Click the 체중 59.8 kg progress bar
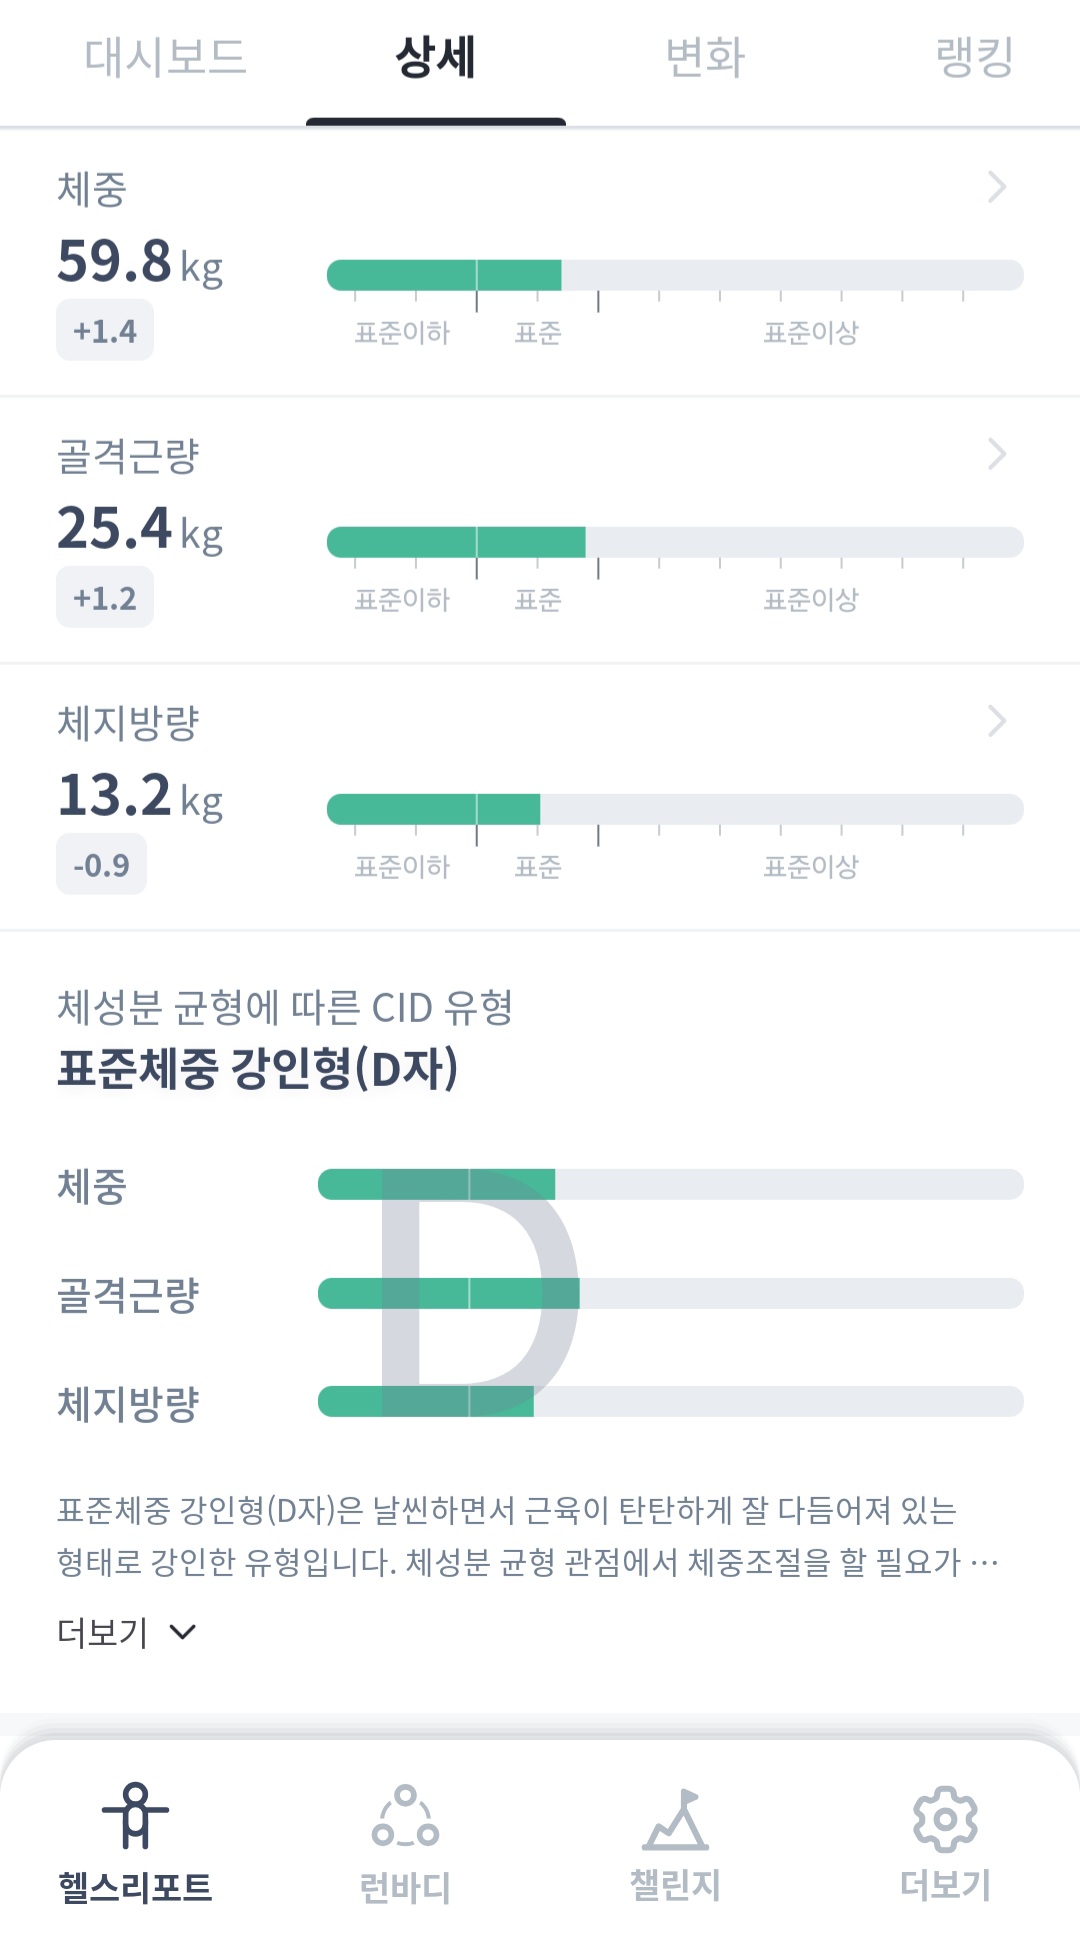 click(675, 275)
